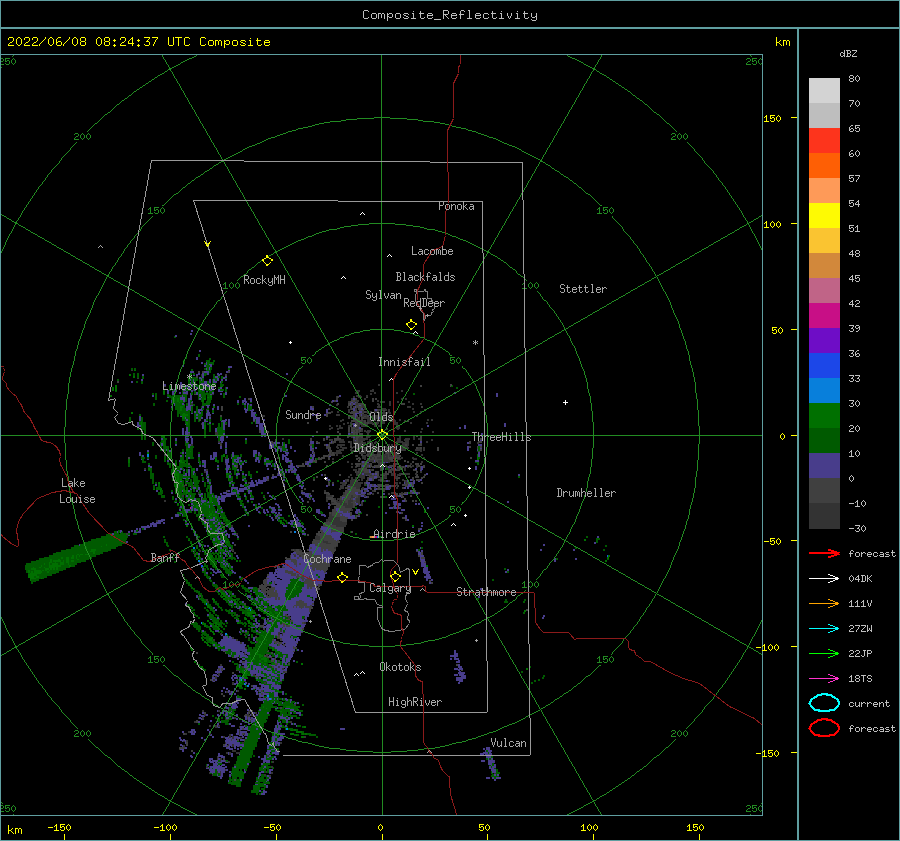Pick the bright green 30-20 dBZ swatch

click(x=824, y=415)
